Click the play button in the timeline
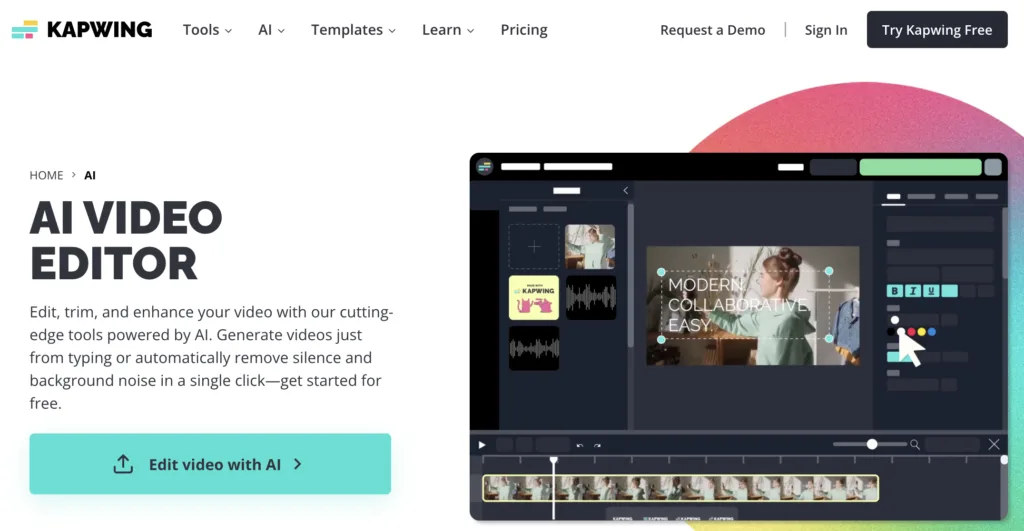1024x531 pixels. 482,445
